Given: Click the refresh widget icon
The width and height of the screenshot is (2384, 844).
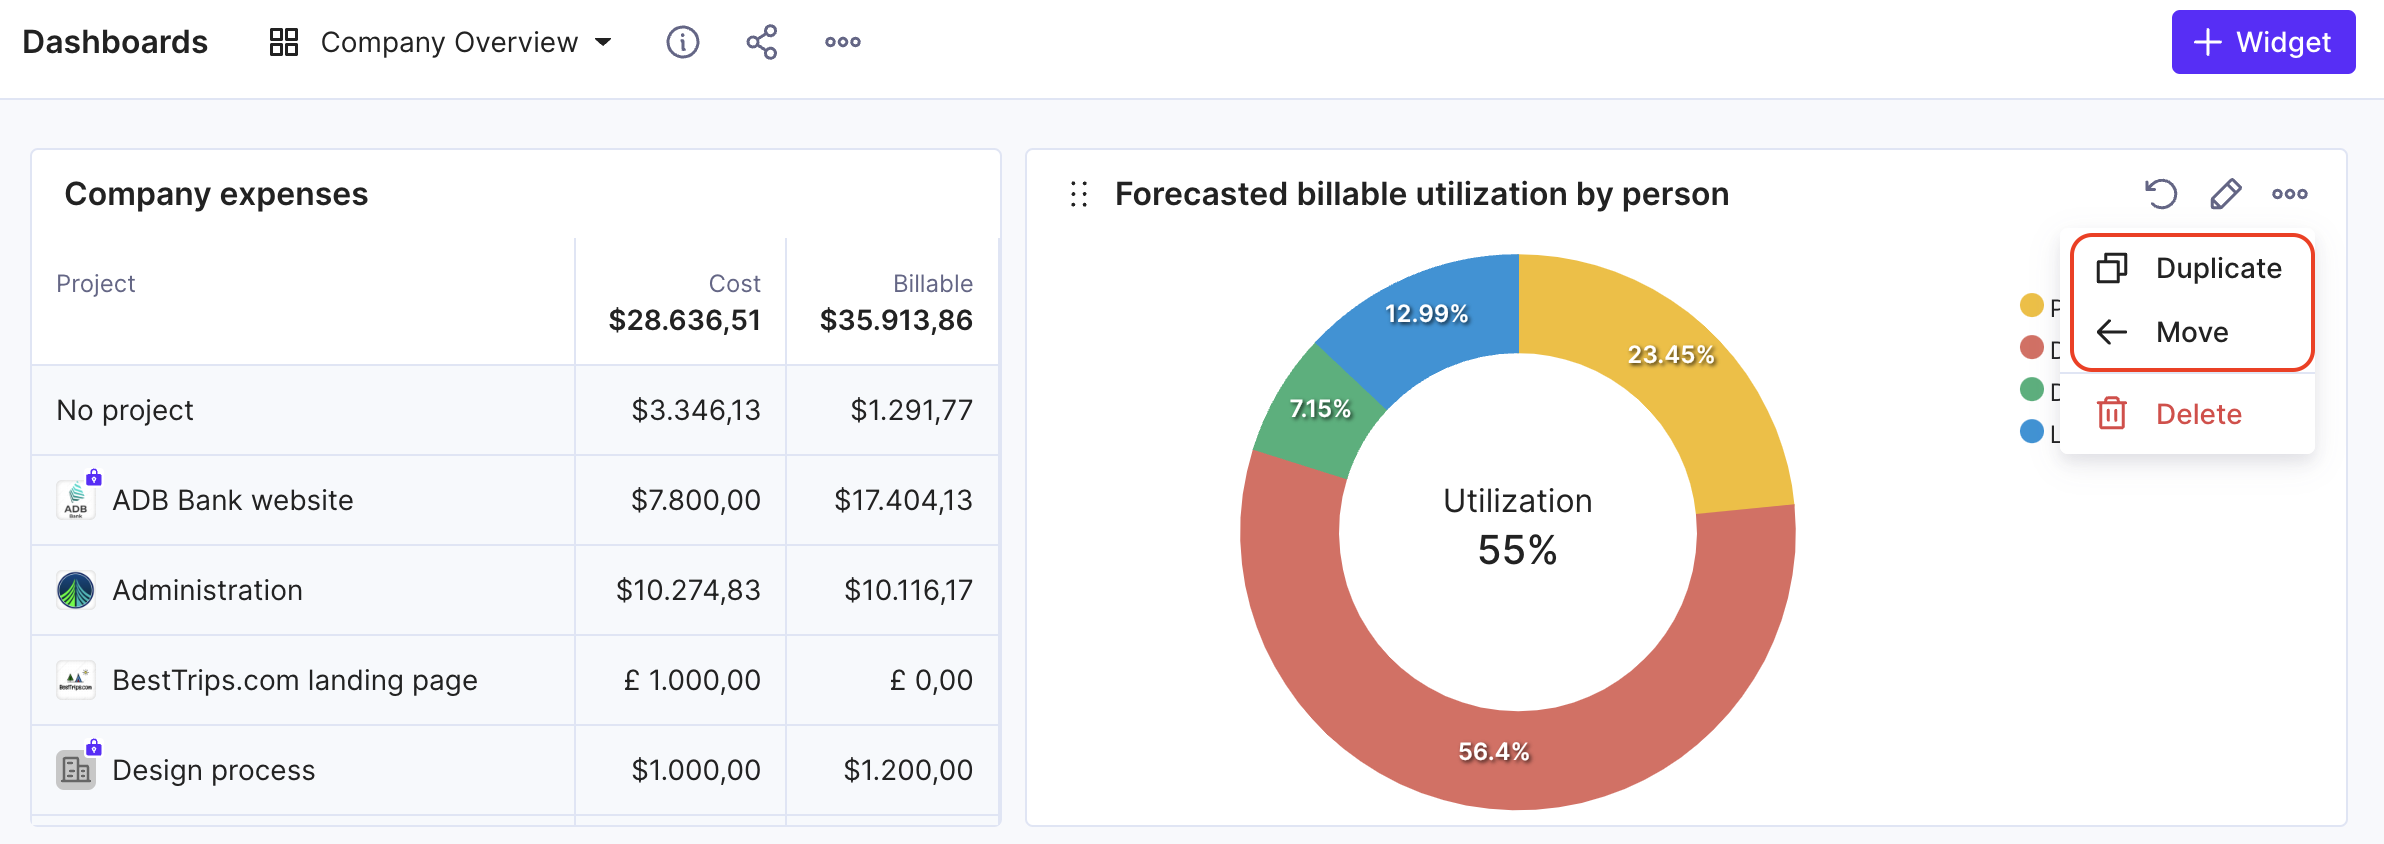Looking at the screenshot, I should coord(2161,193).
